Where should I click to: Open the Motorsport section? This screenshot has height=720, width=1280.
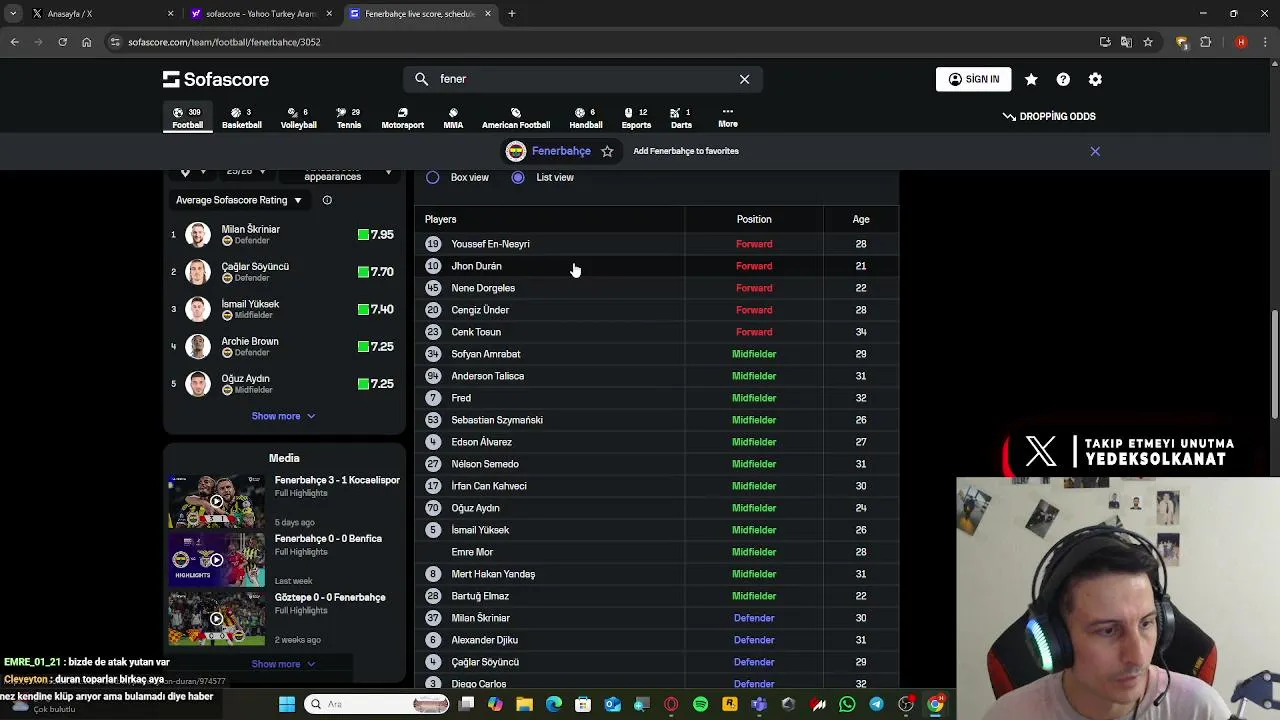pos(402,118)
